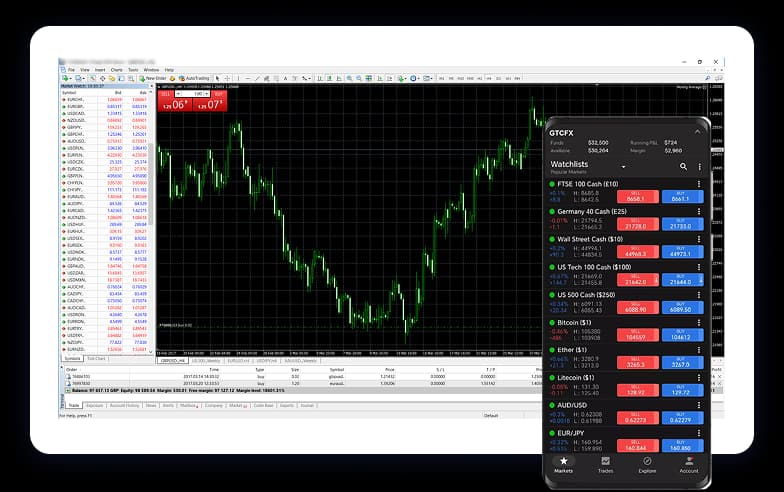Click the zoom out magnifier icon
This screenshot has width=784, height=492.
coord(358,78)
